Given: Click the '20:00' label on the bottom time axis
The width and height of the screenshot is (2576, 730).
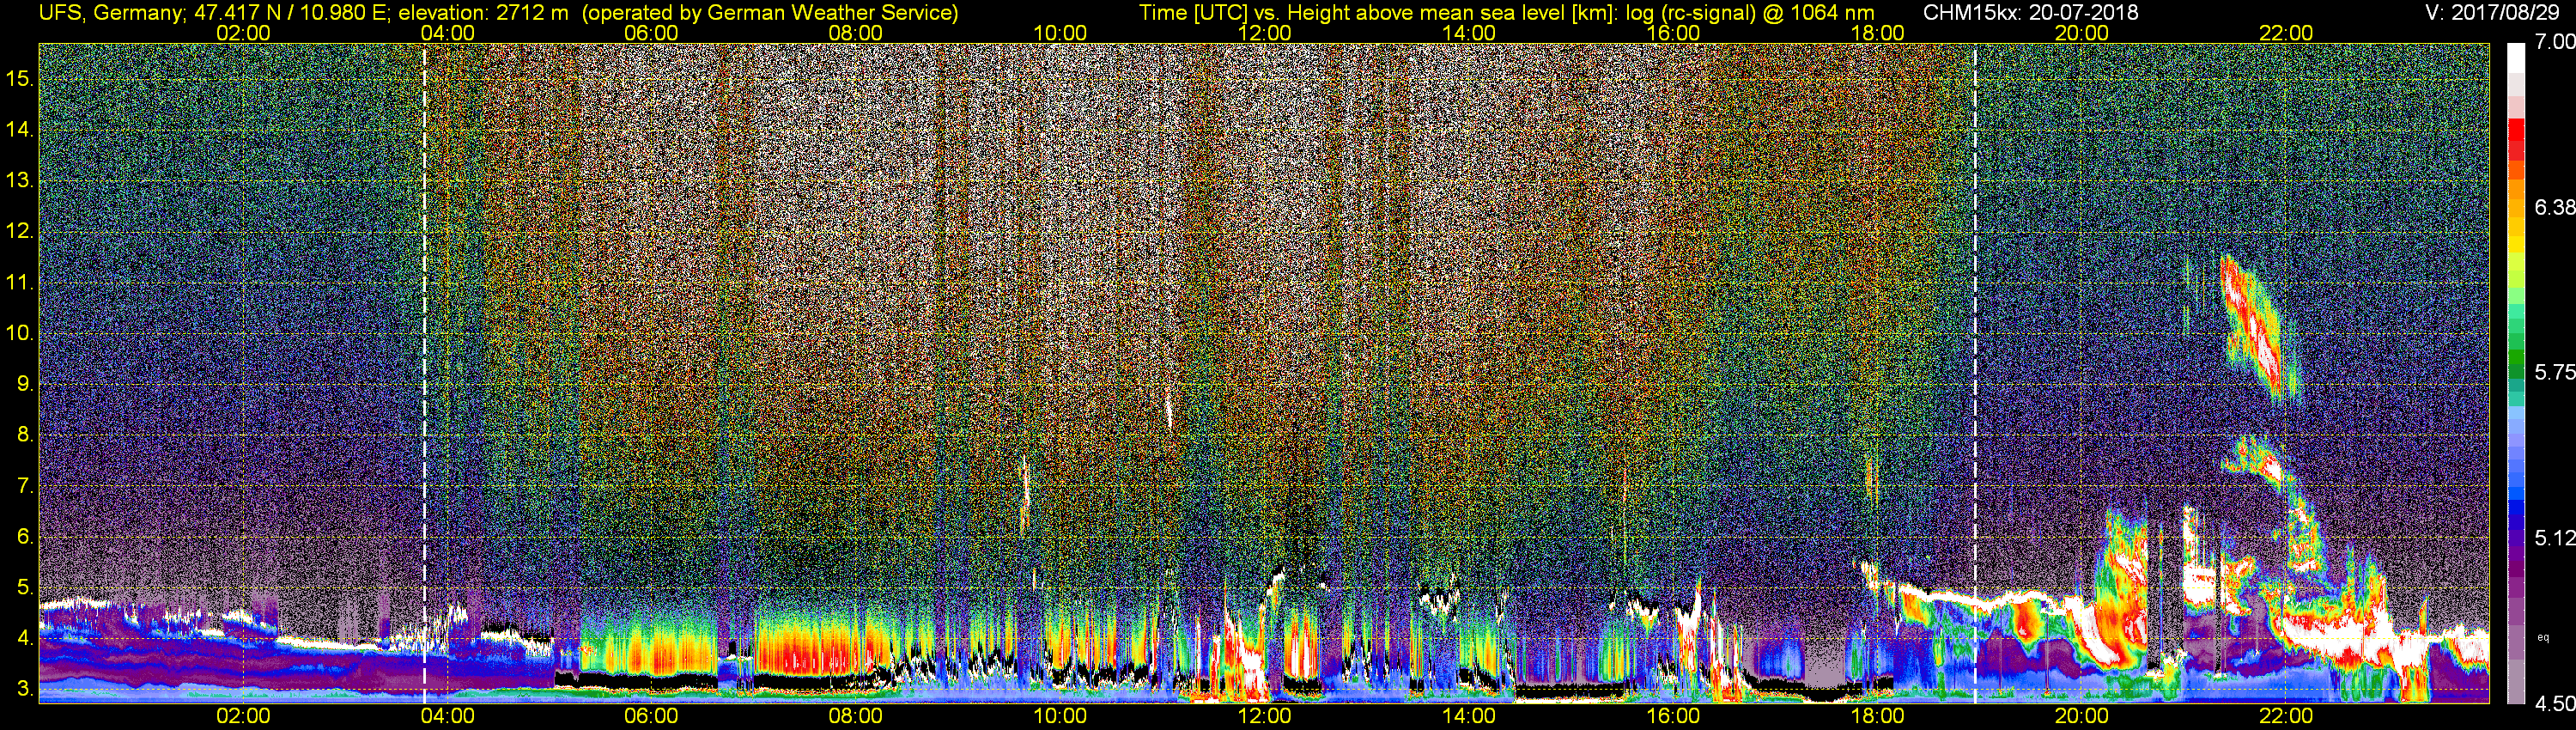Looking at the screenshot, I should click(x=2082, y=716).
